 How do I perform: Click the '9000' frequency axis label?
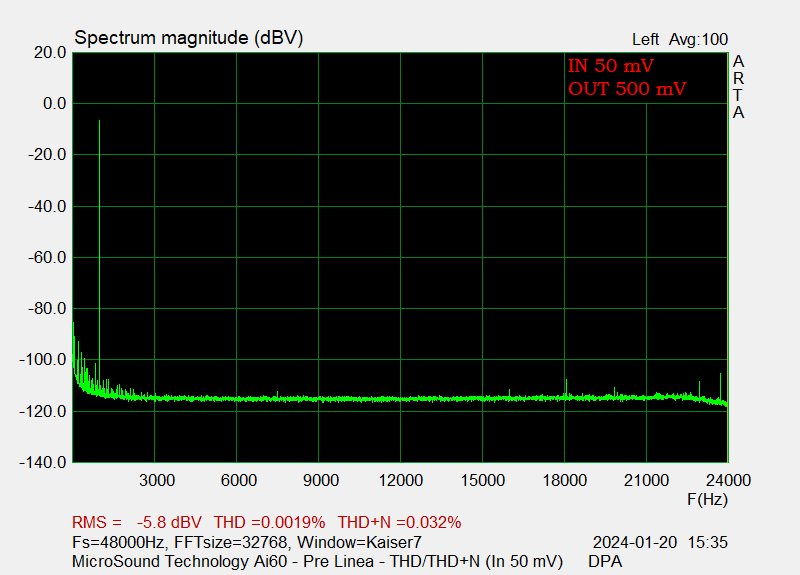pyautogui.click(x=321, y=480)
